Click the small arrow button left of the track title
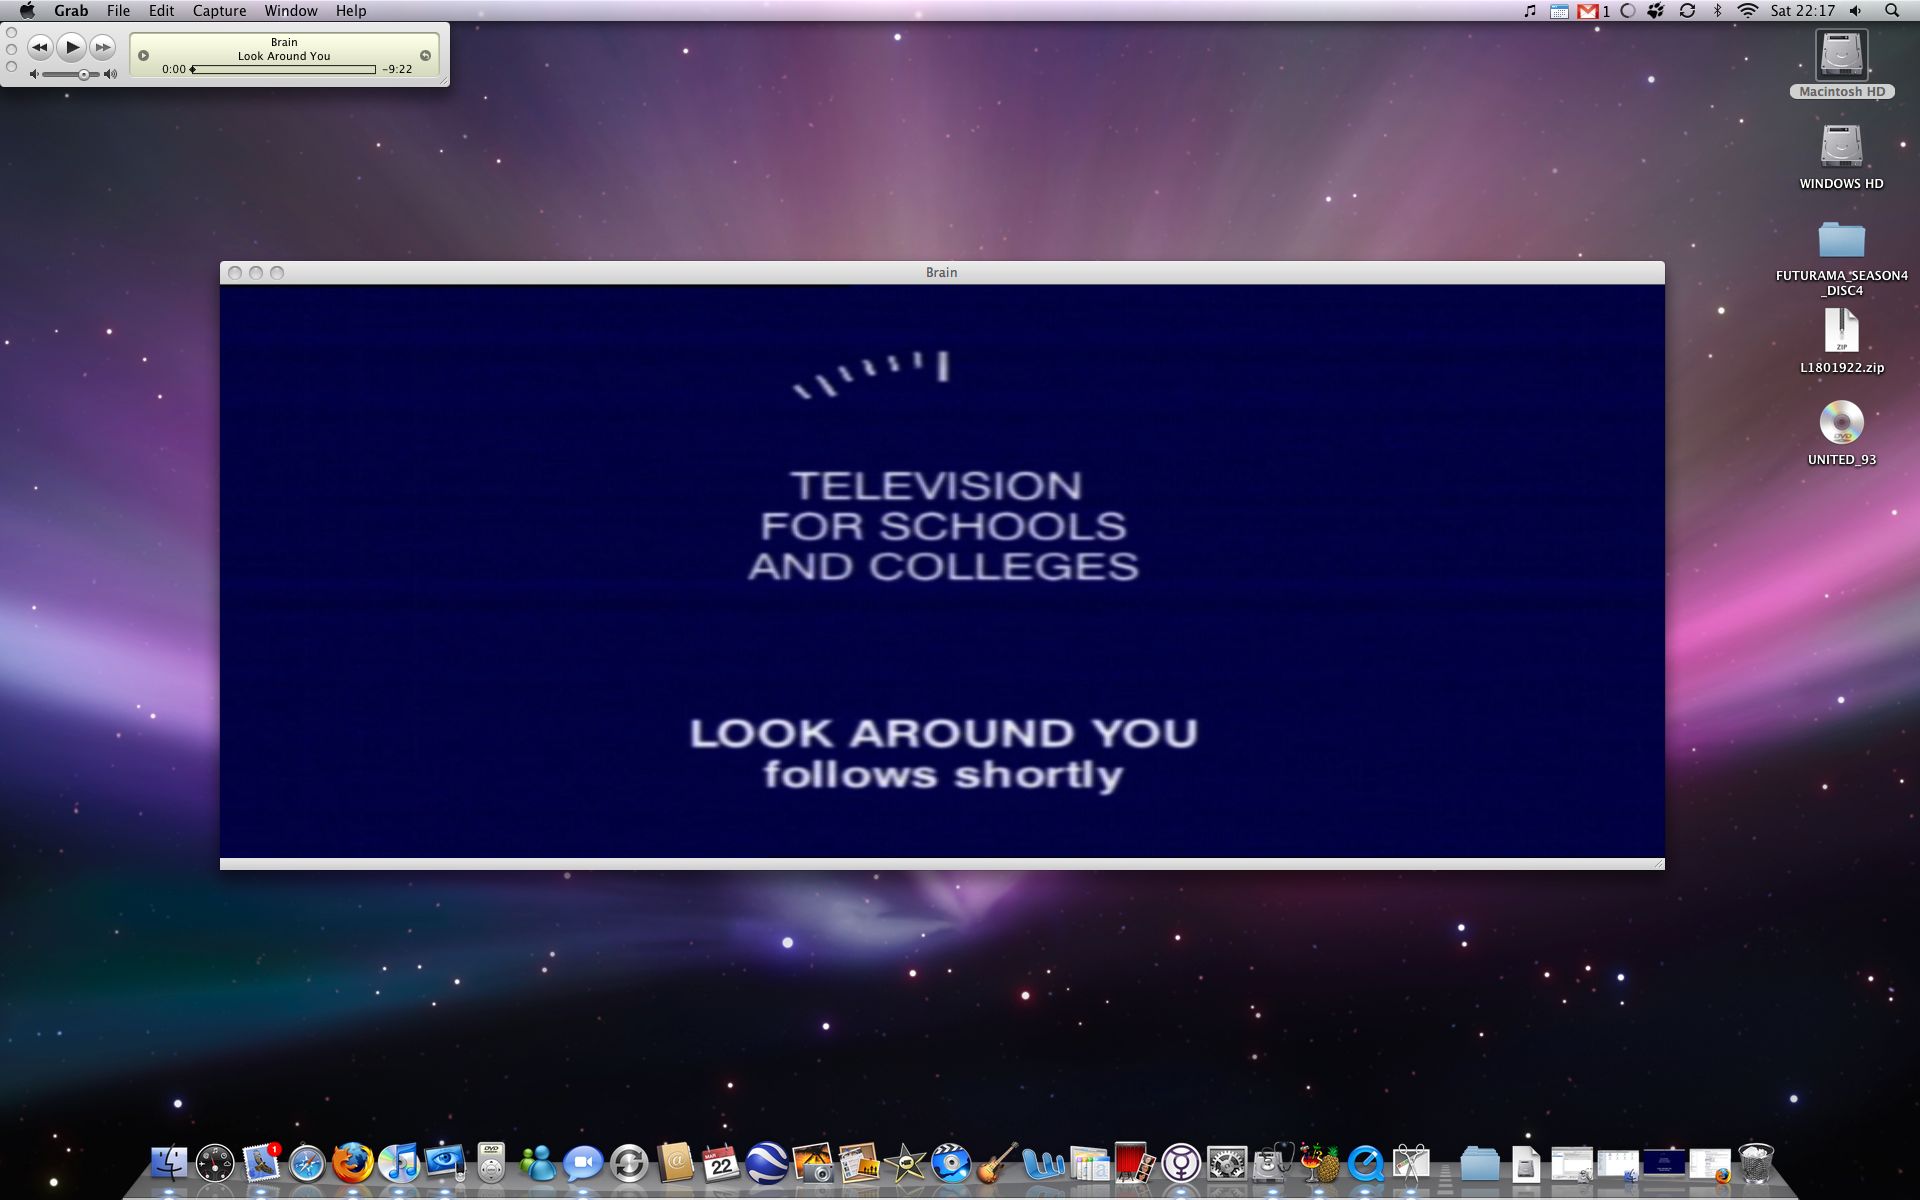The height and width of the screenshot is (1200, 1920). click(143, 56)
